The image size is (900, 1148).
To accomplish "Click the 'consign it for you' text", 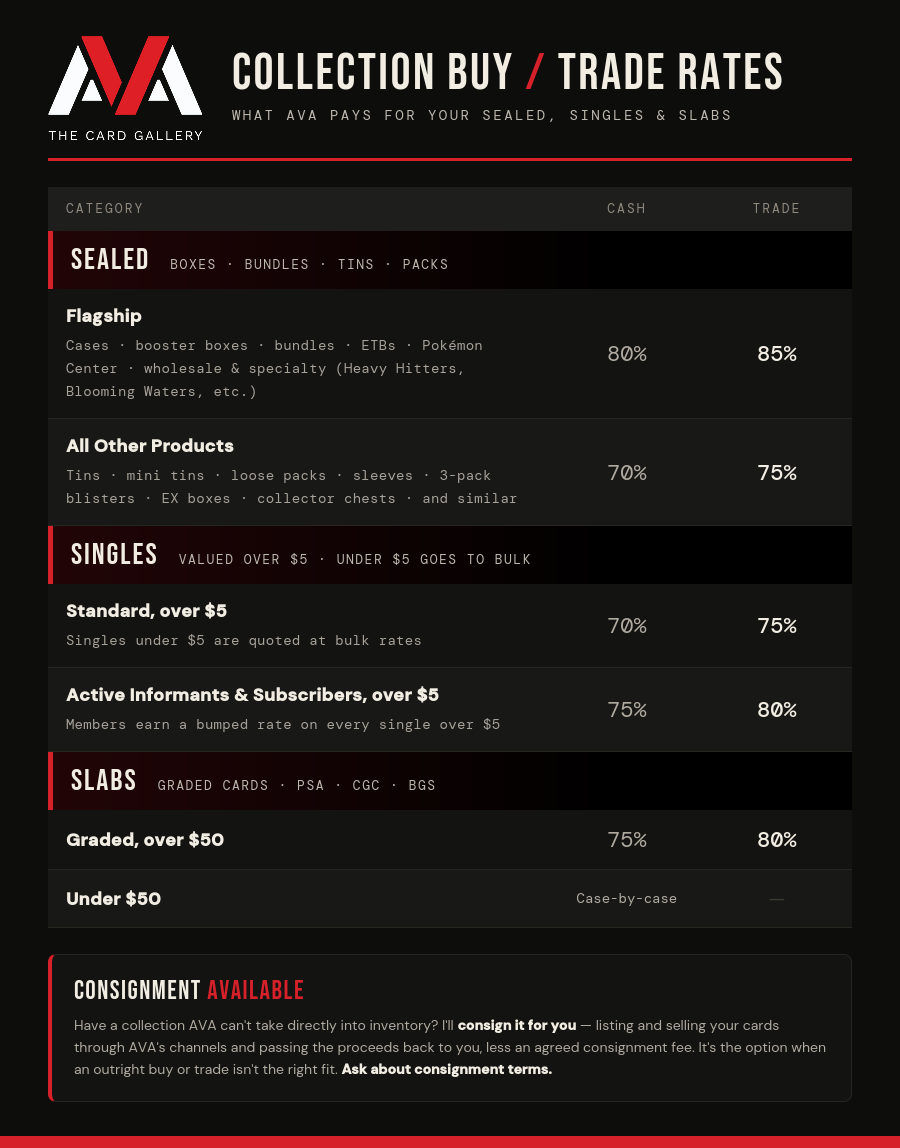I will tap(517, 1025).
